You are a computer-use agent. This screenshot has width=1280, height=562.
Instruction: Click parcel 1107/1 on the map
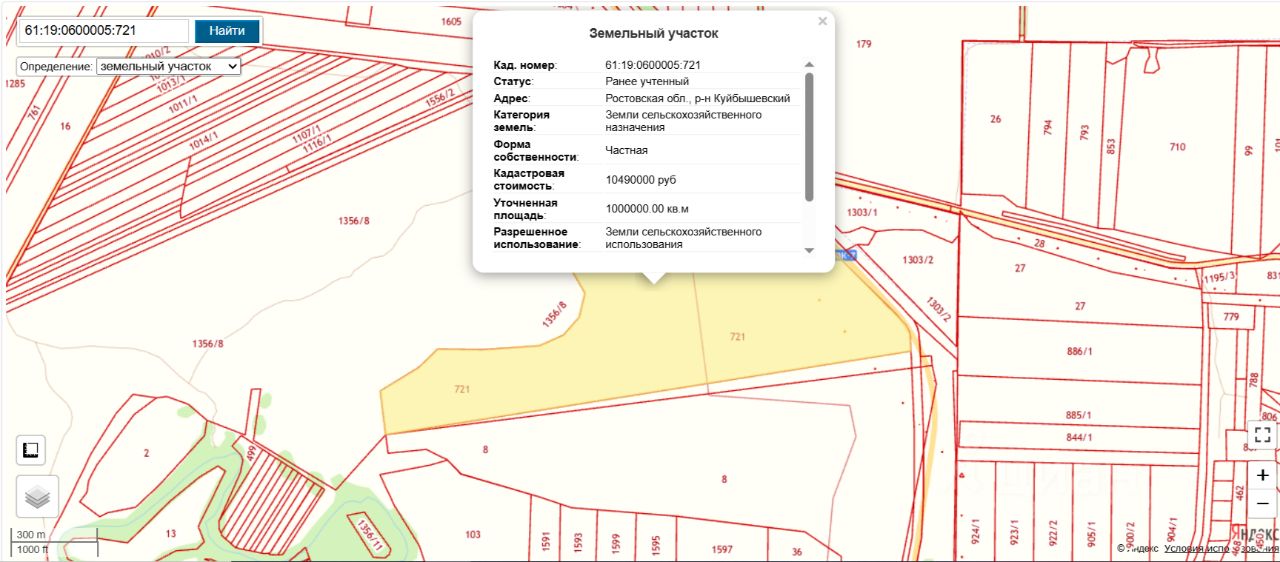(x=306, y=135)
